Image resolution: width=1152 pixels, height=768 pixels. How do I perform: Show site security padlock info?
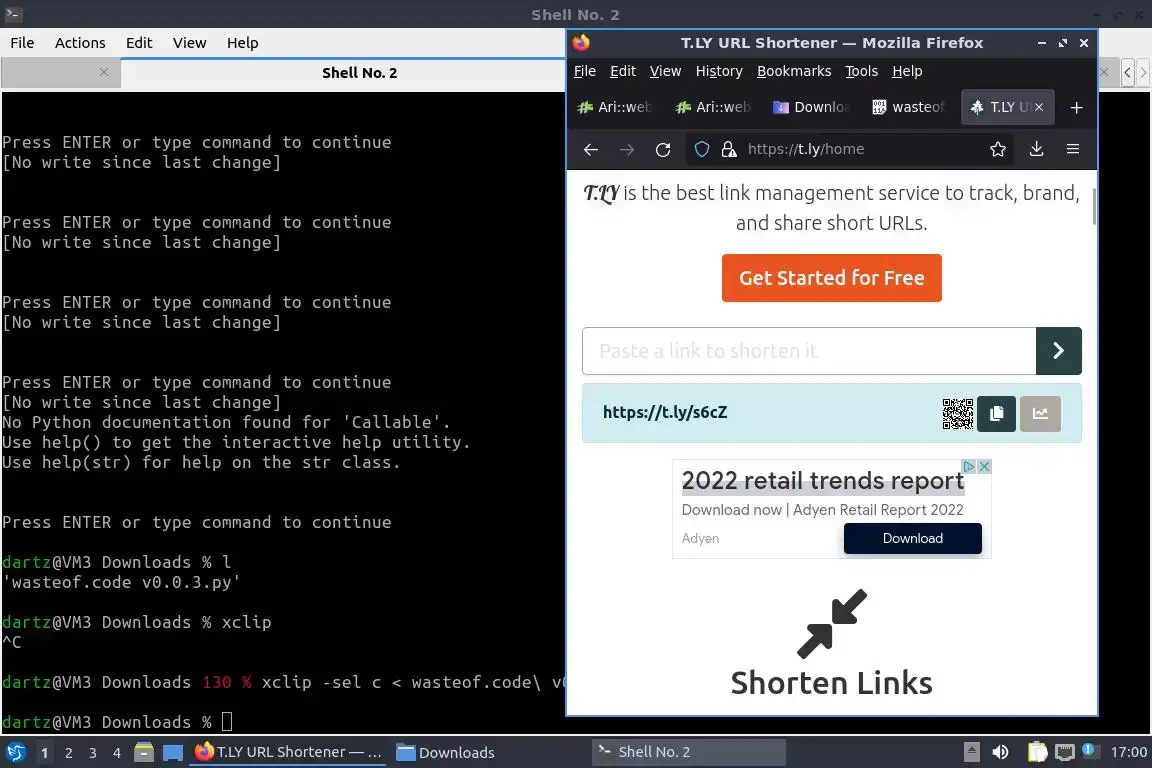click(x=729, y=149)
